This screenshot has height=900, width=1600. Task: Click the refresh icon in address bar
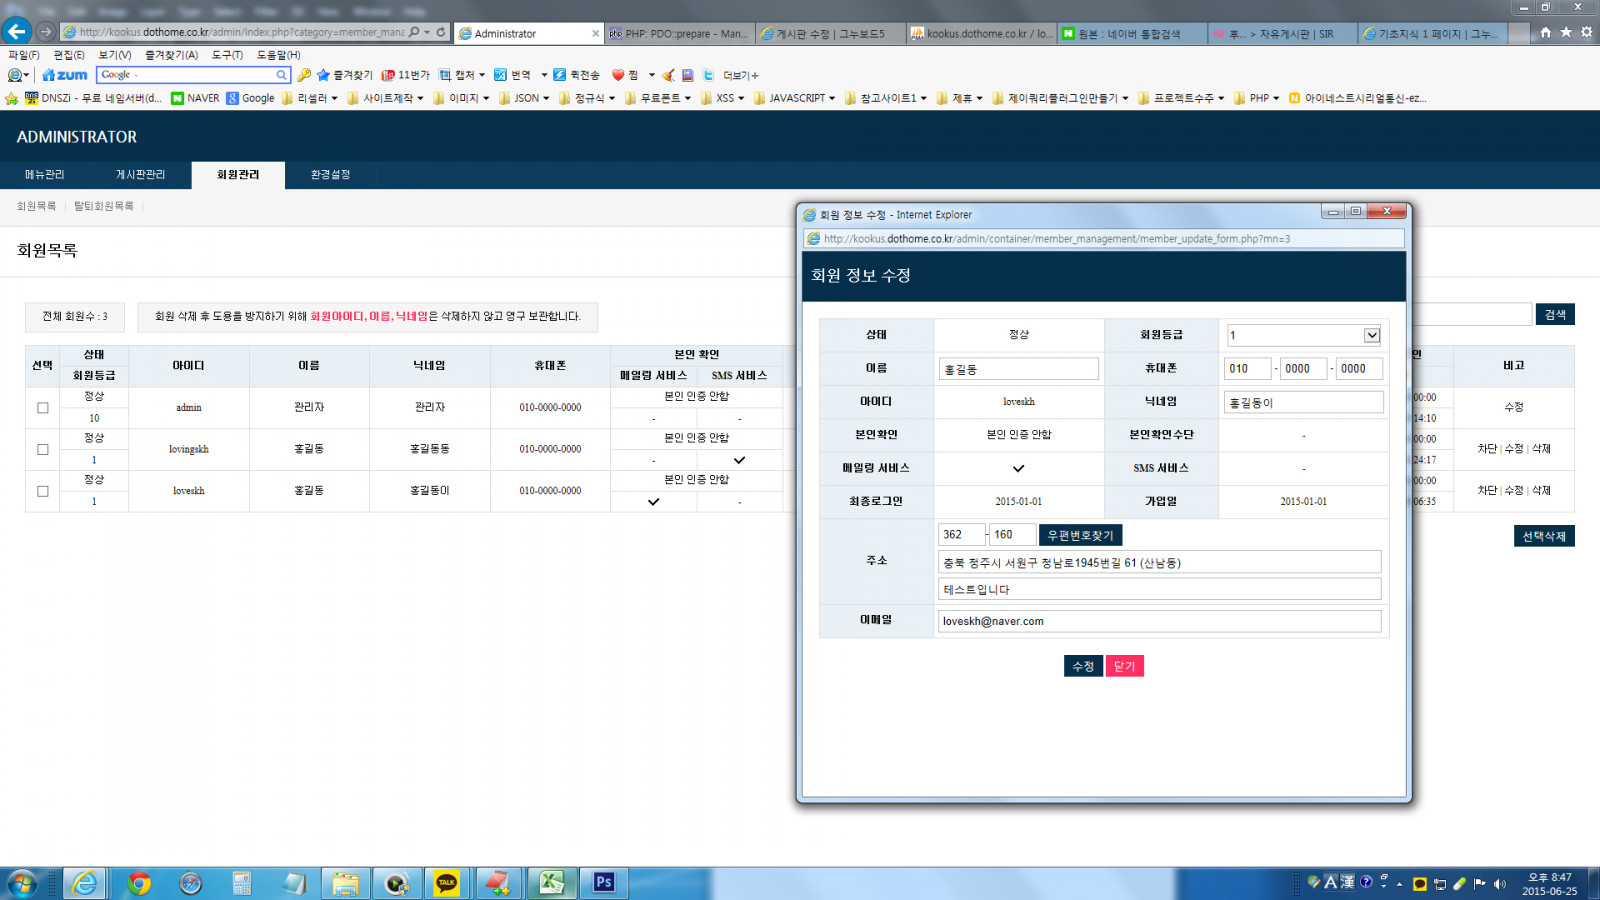click(441, 32)
